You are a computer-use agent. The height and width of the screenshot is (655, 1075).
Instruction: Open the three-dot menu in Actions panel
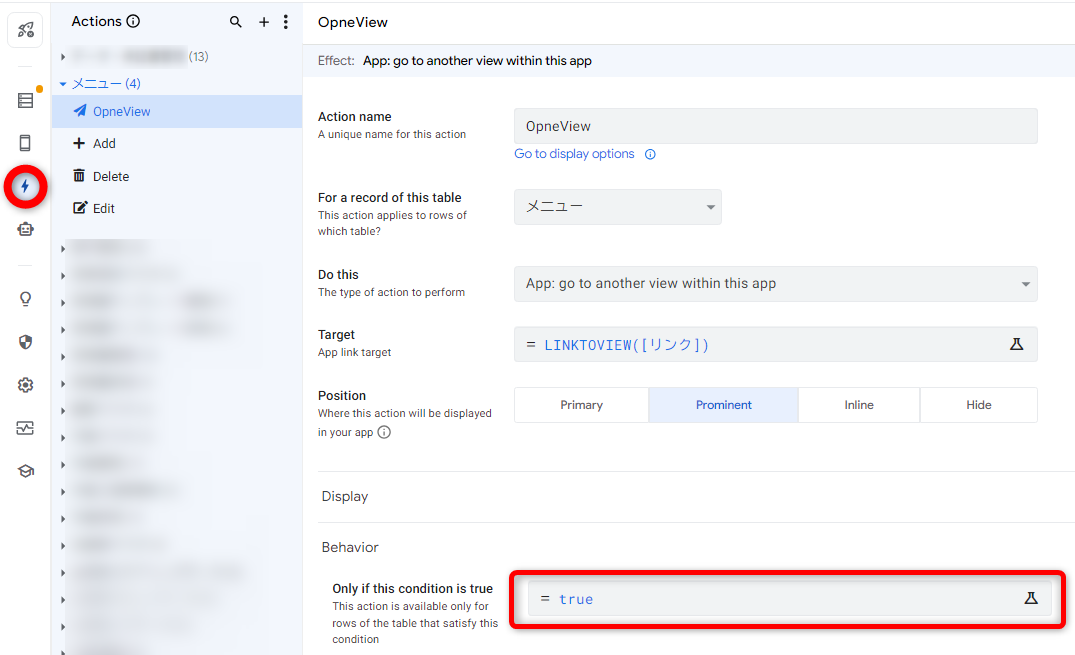click(x=287, y=21)
